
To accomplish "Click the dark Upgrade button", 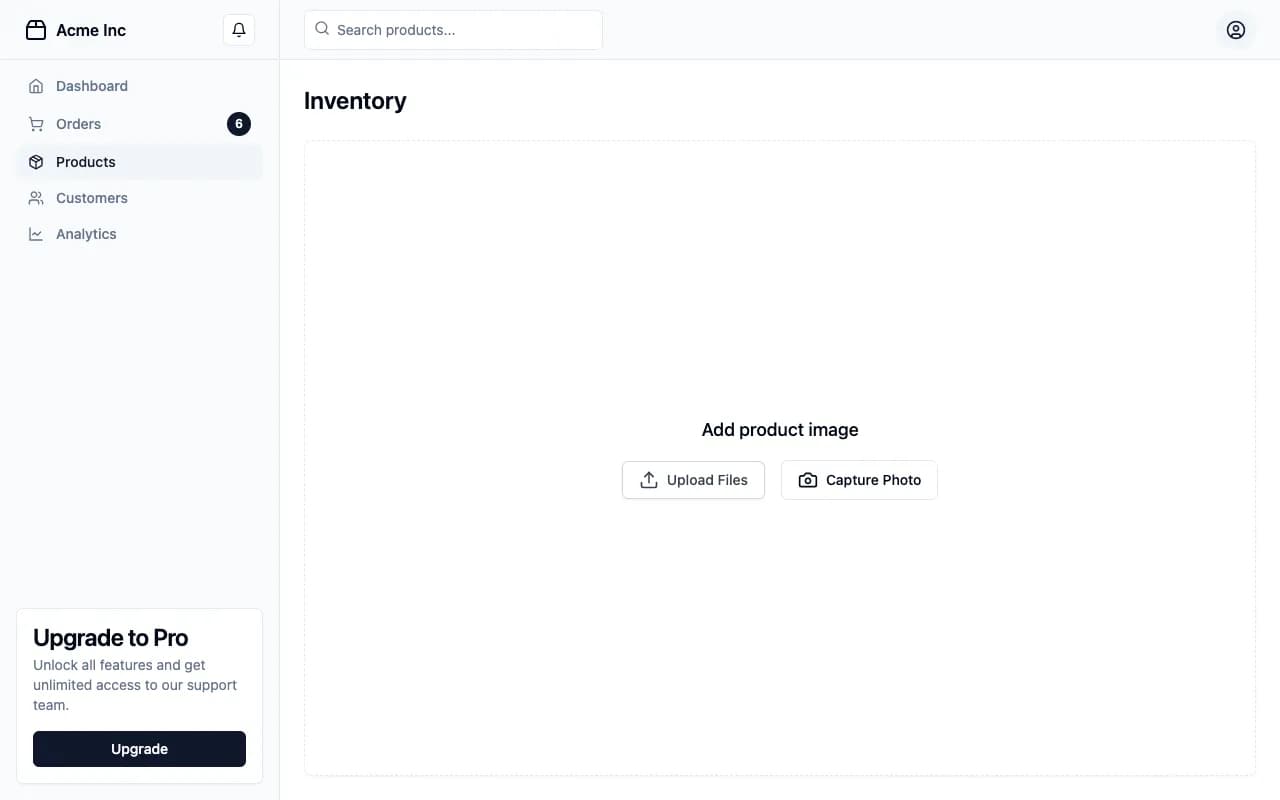I will click(139, 749).
